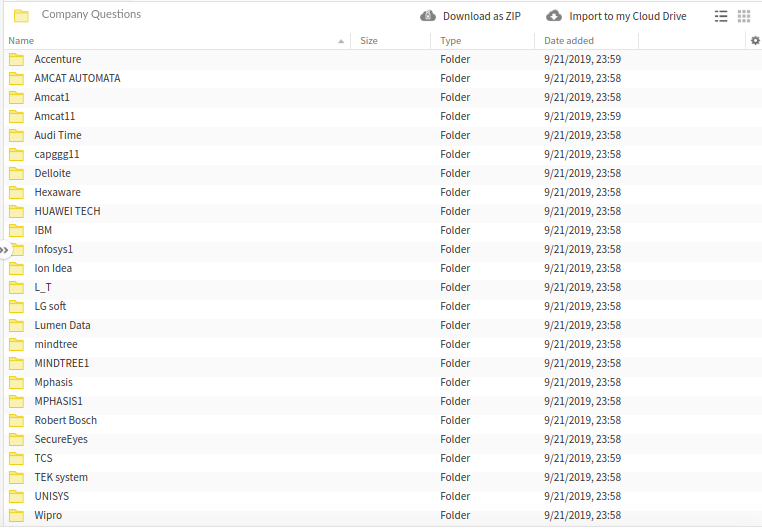
Task: Open the Robert Bosch folder
Action: click(65, 420)
